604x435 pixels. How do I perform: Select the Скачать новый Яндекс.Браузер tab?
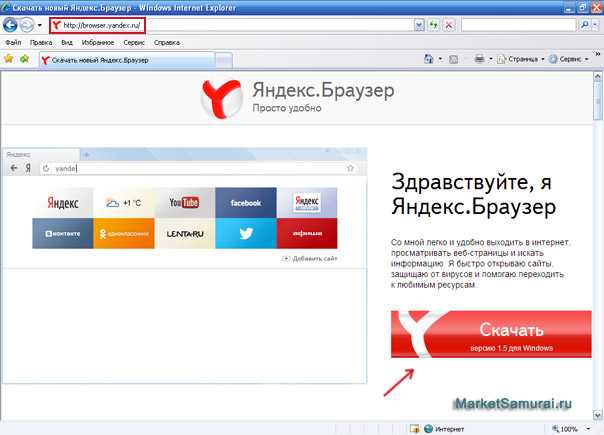point(127,60)
